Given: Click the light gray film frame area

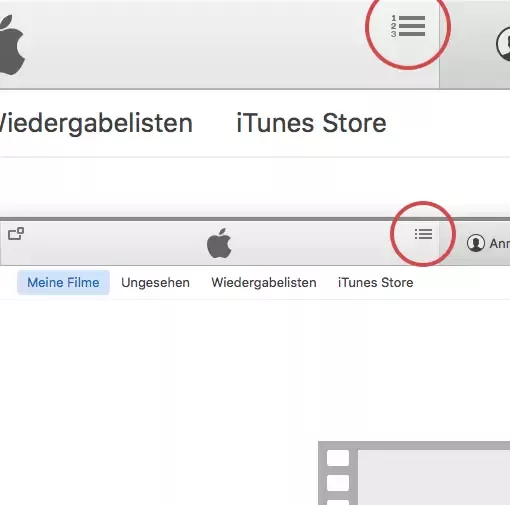Looking at the screenshot, I should 434,477.
